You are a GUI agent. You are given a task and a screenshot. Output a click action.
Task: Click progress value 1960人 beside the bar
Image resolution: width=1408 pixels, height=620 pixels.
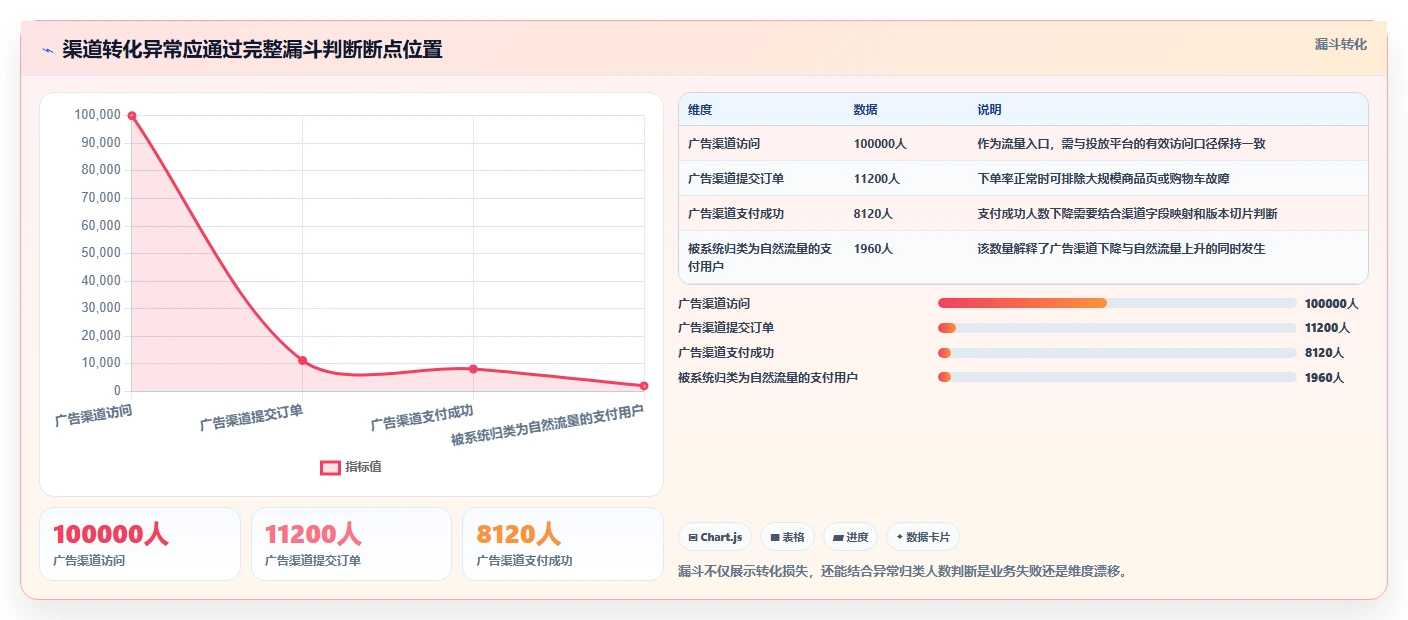(1325, 377)
